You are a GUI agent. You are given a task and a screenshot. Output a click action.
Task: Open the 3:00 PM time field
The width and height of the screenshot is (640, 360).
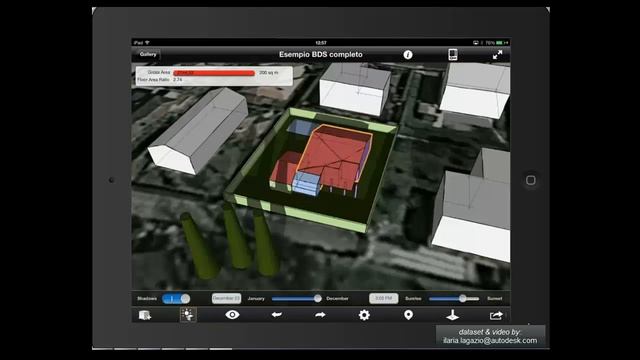point(383,298)
